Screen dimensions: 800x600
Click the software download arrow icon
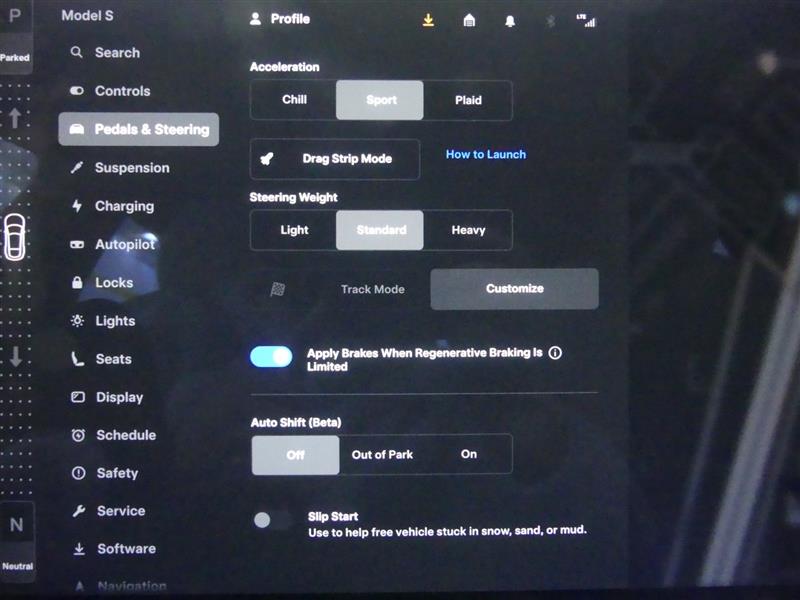(x=428, y=20)
